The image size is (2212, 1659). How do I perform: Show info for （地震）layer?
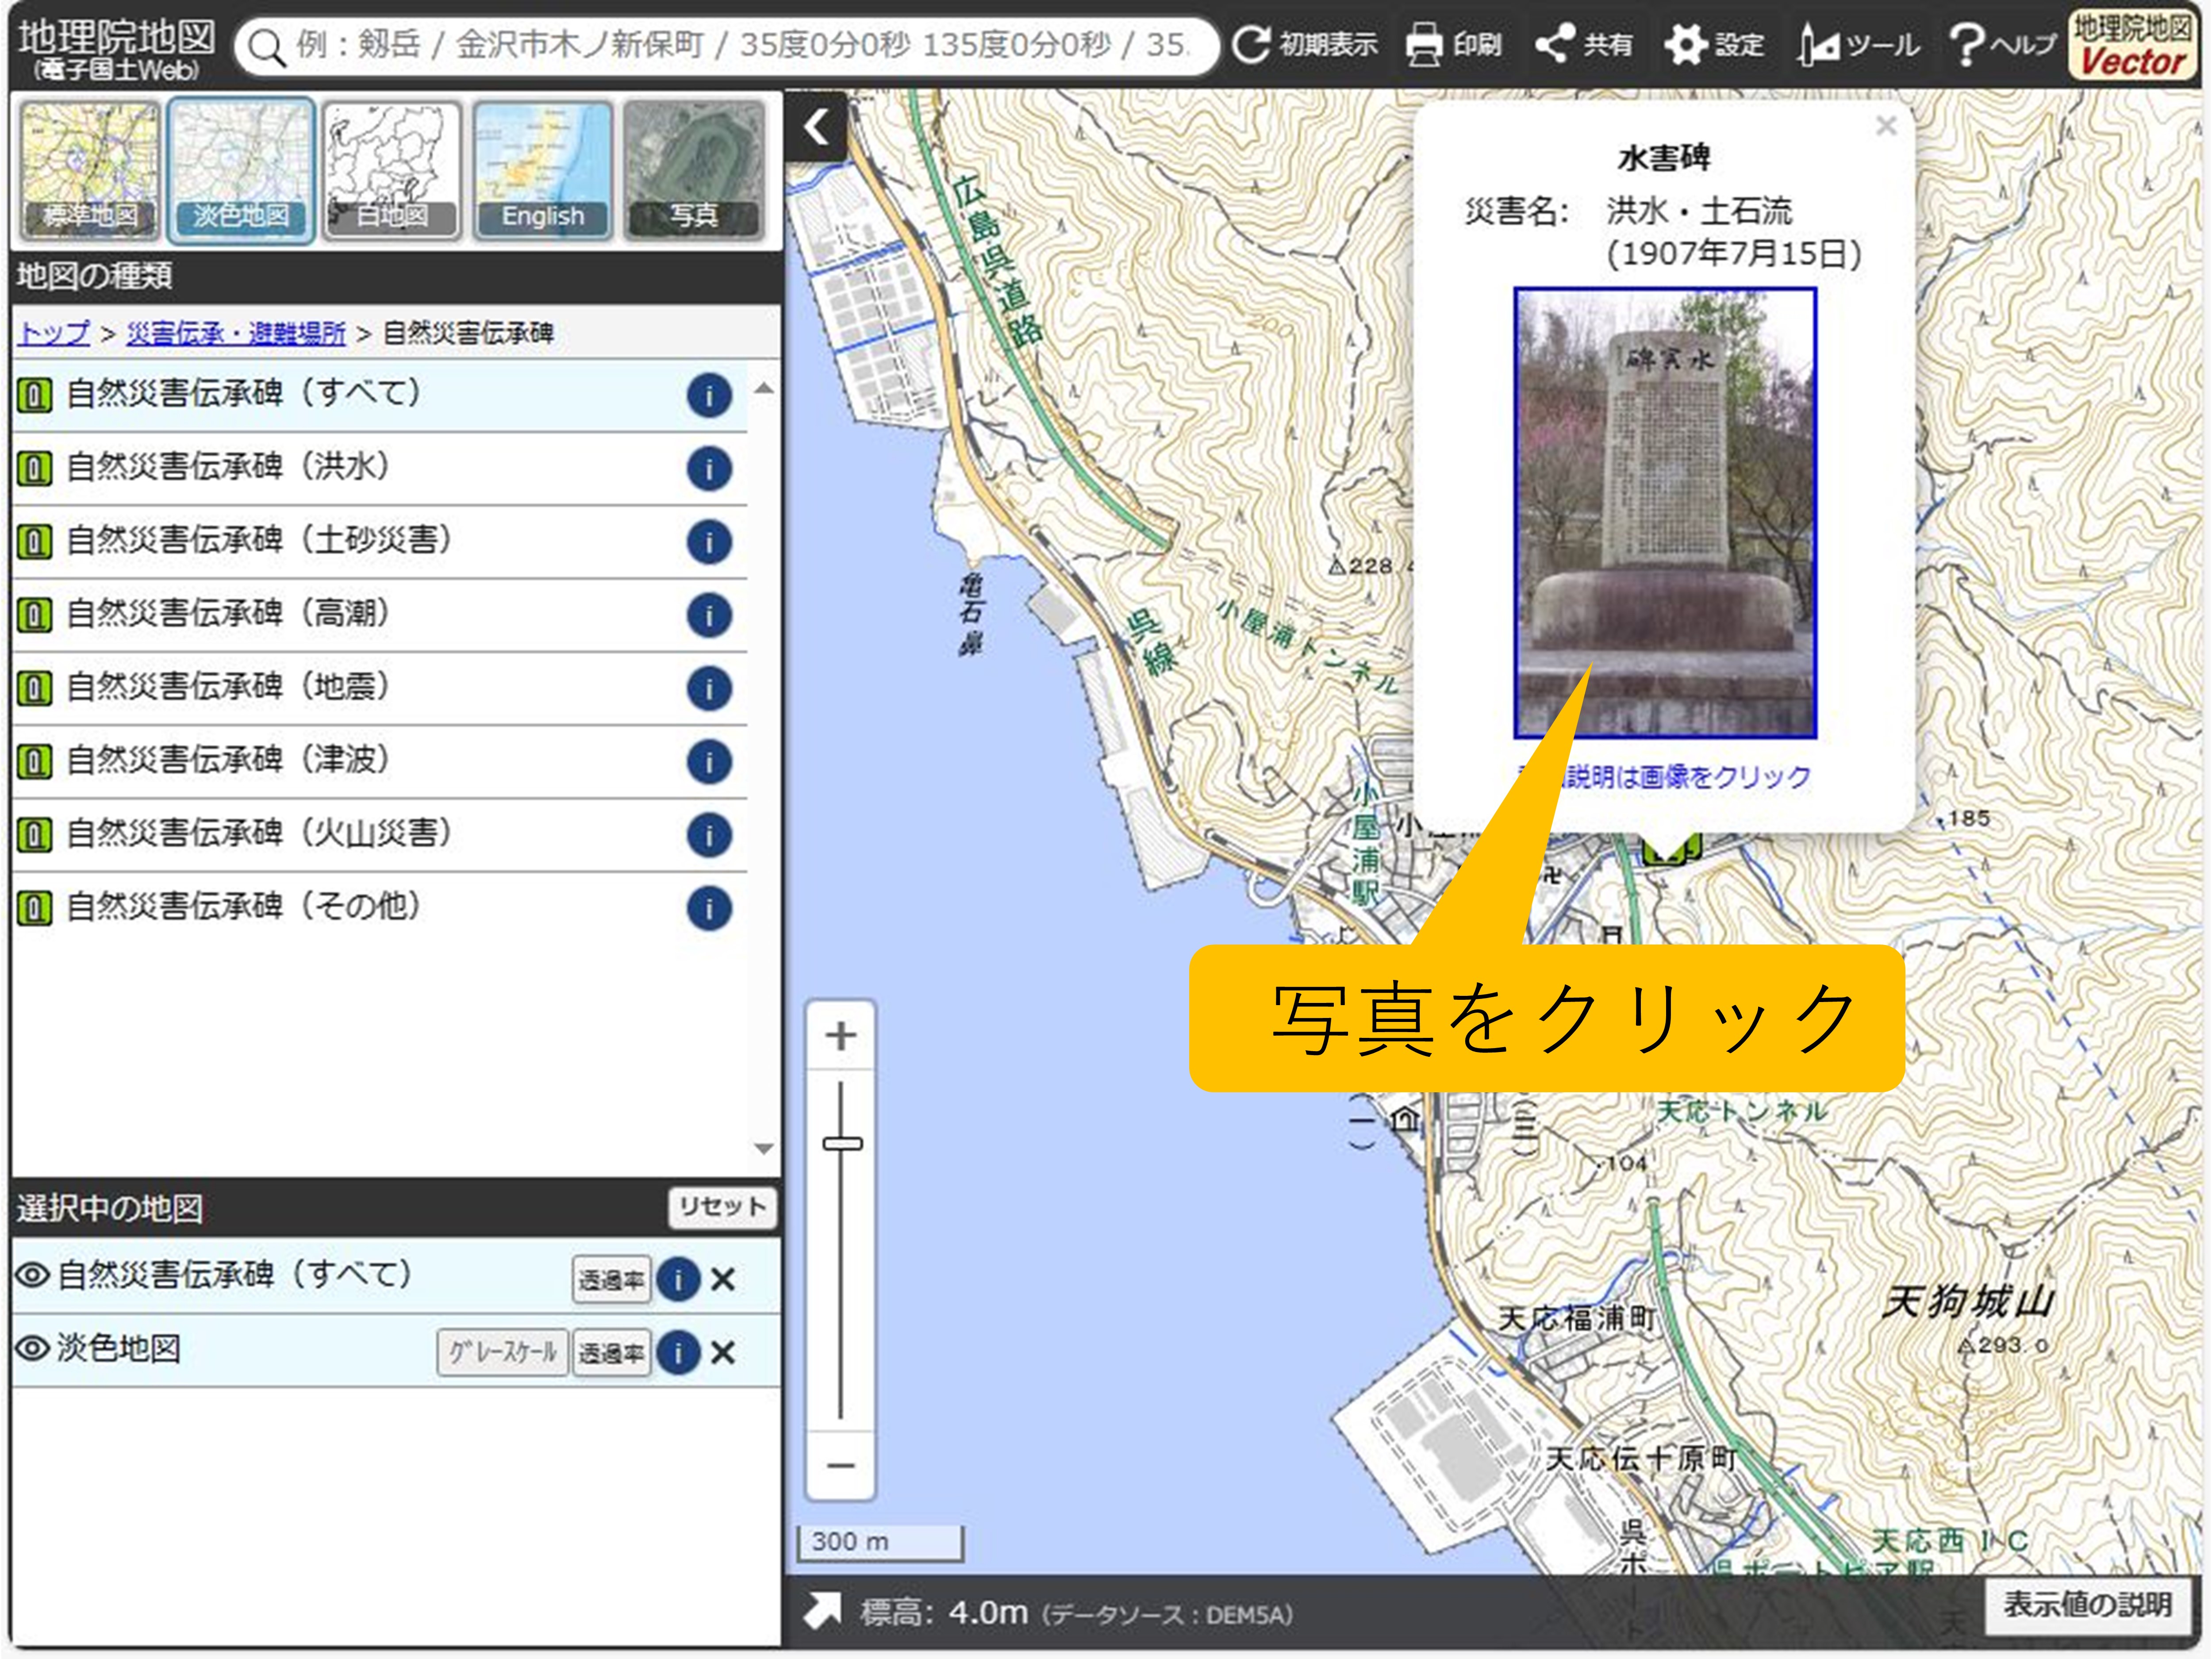click(x=709, y=689)
